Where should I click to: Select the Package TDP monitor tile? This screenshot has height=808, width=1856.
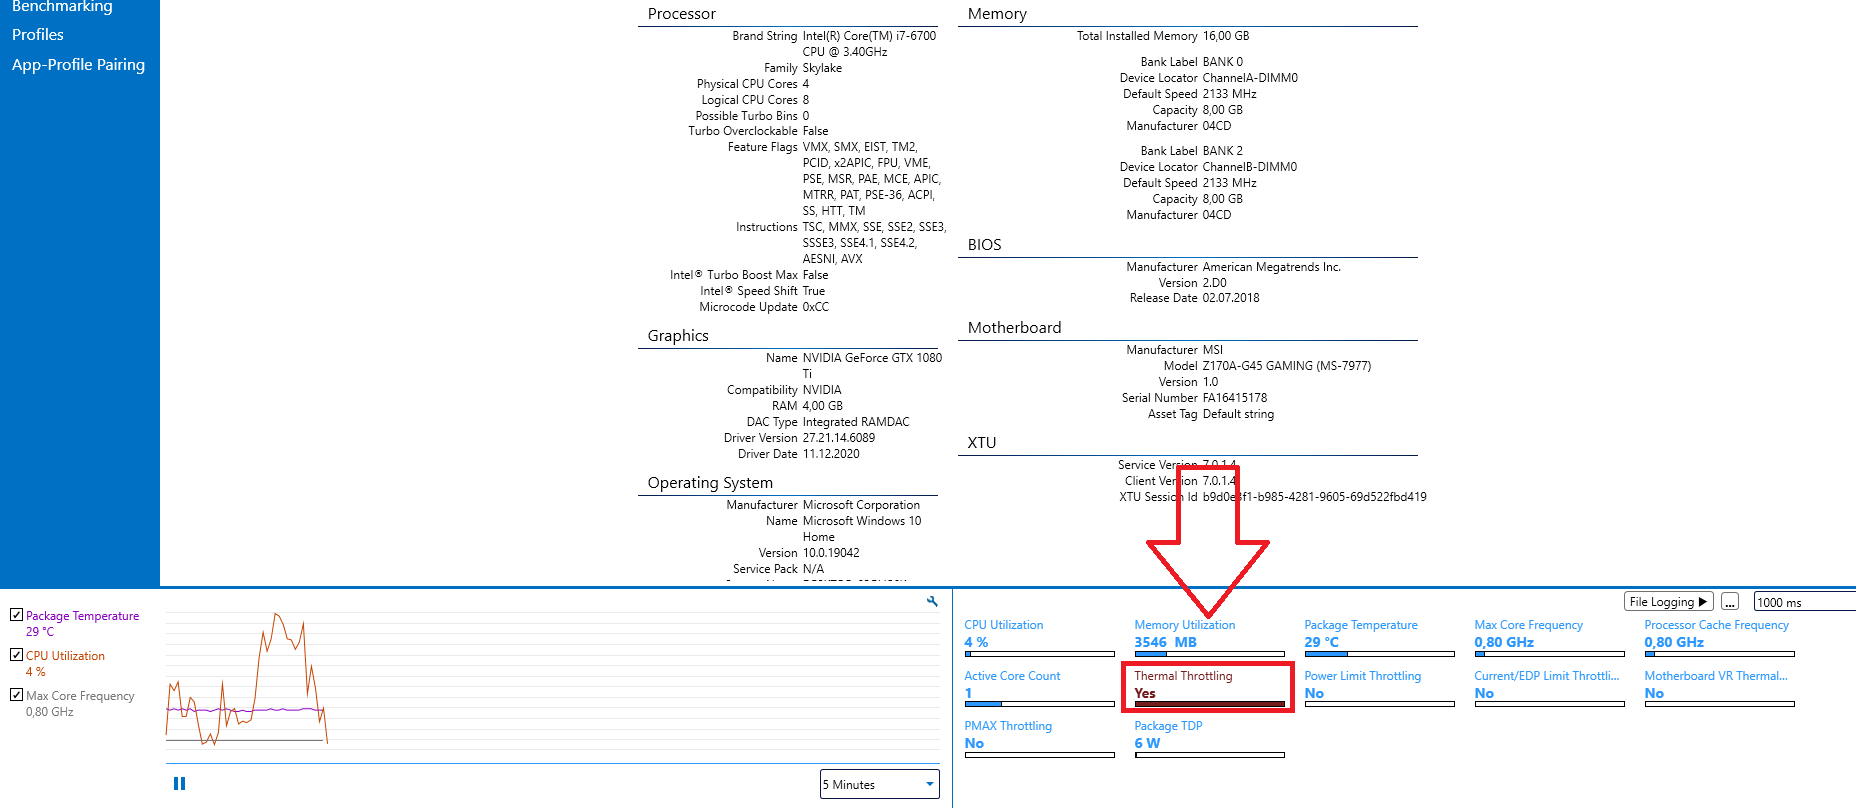(x=1209, y=738)
